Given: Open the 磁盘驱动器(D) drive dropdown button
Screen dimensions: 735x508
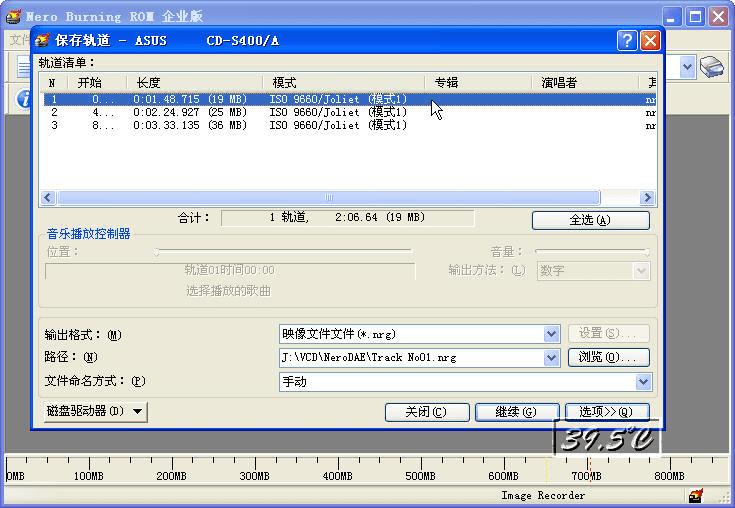Looking at the screenshot, I should [x=96, y=411].
